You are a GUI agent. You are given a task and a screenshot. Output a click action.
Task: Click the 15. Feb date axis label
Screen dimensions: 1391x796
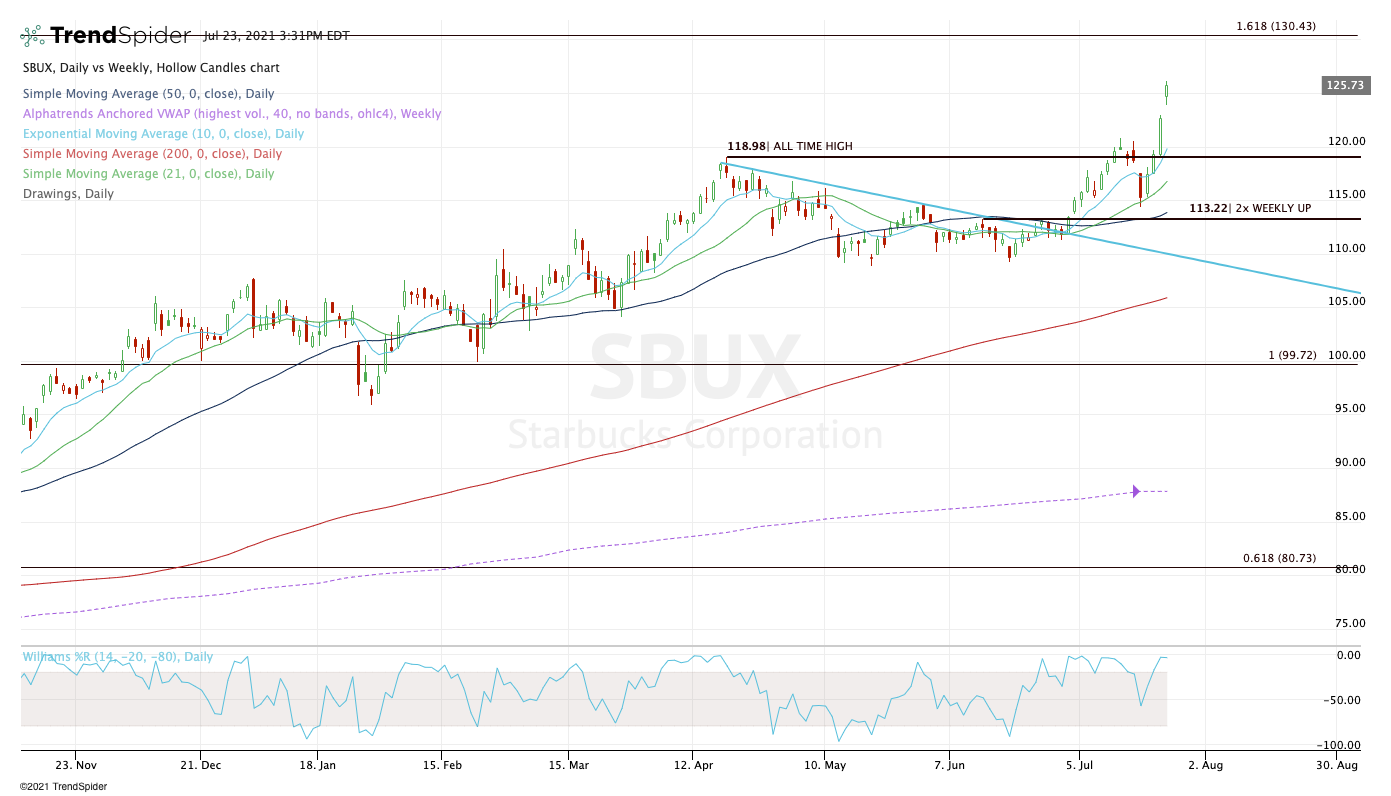click(441, 765)
